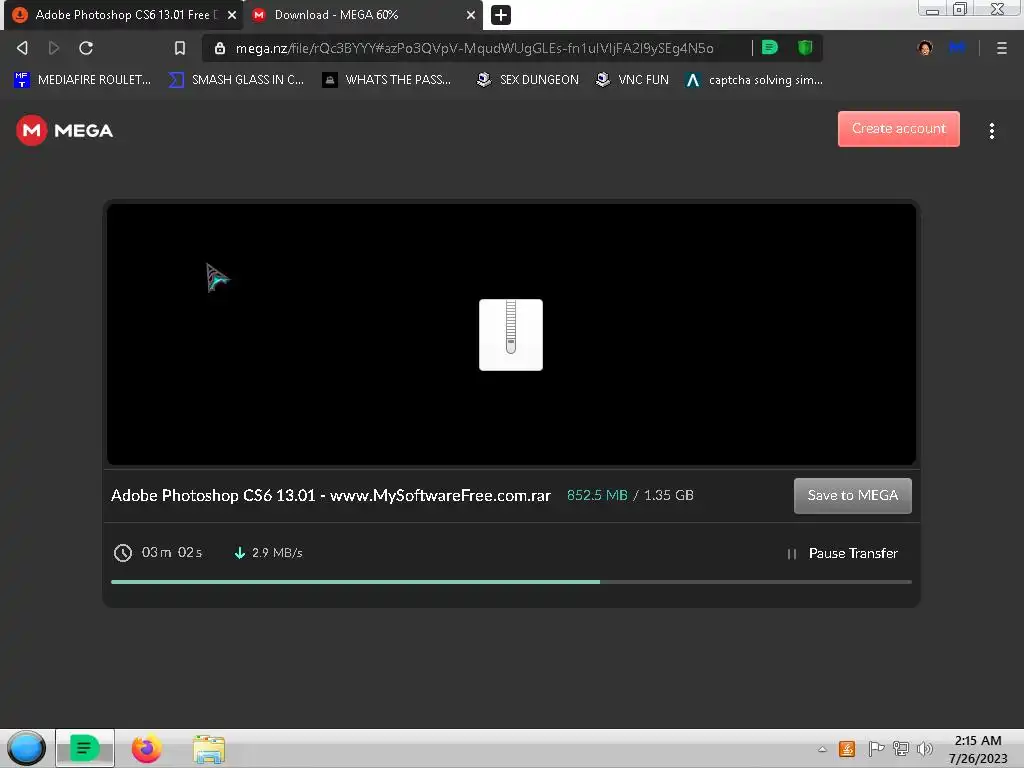Open the browser profile avatar
1024x768 pixels.
(925, 48)
